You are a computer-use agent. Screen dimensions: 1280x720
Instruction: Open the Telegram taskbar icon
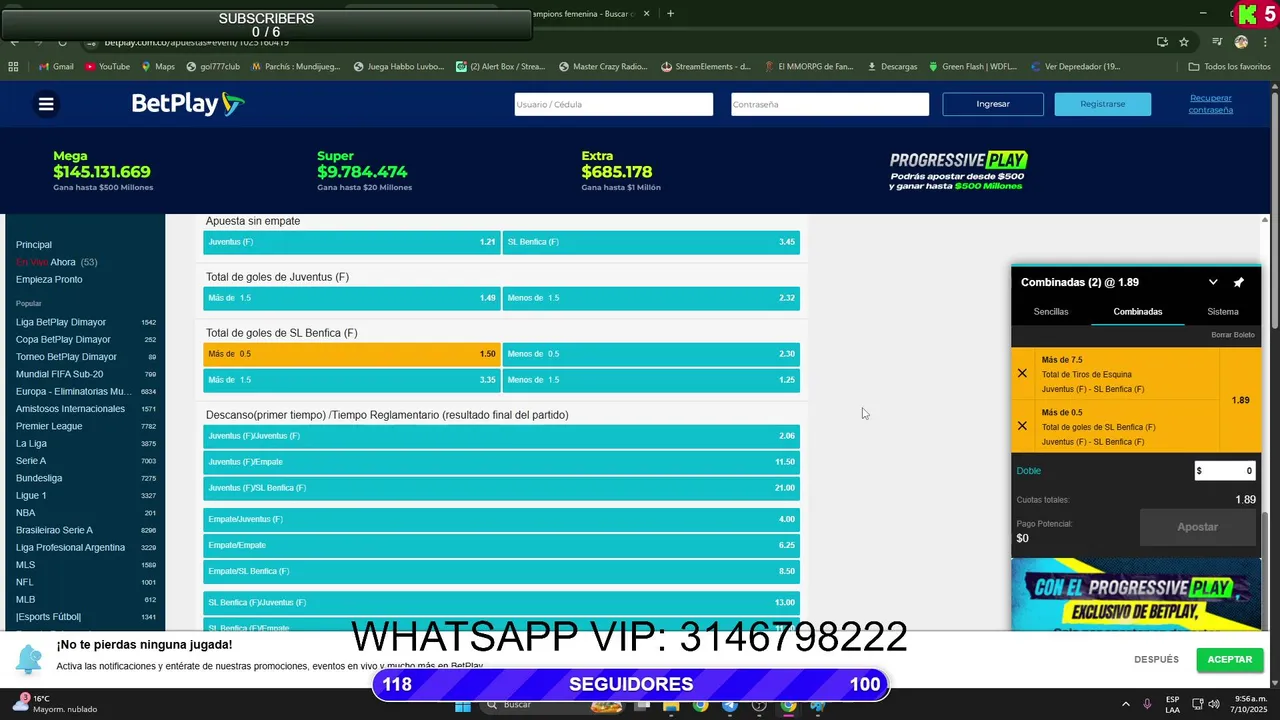tap(730, 705)
